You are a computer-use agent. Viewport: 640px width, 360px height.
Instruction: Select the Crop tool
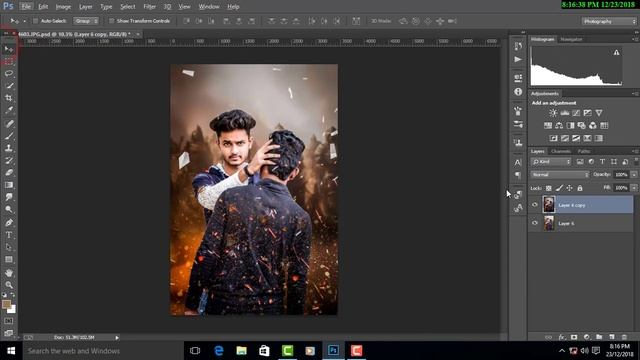tap(9, 98)
